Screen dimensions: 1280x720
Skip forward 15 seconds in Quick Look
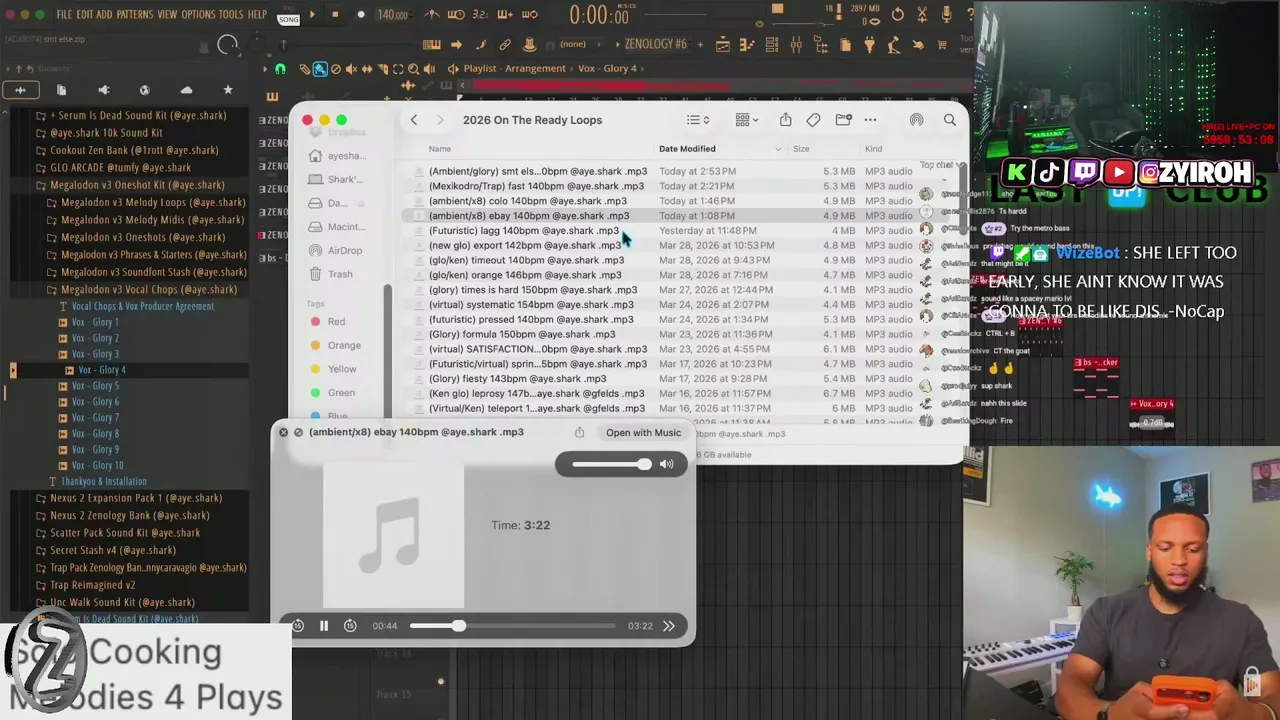(350, 626)
